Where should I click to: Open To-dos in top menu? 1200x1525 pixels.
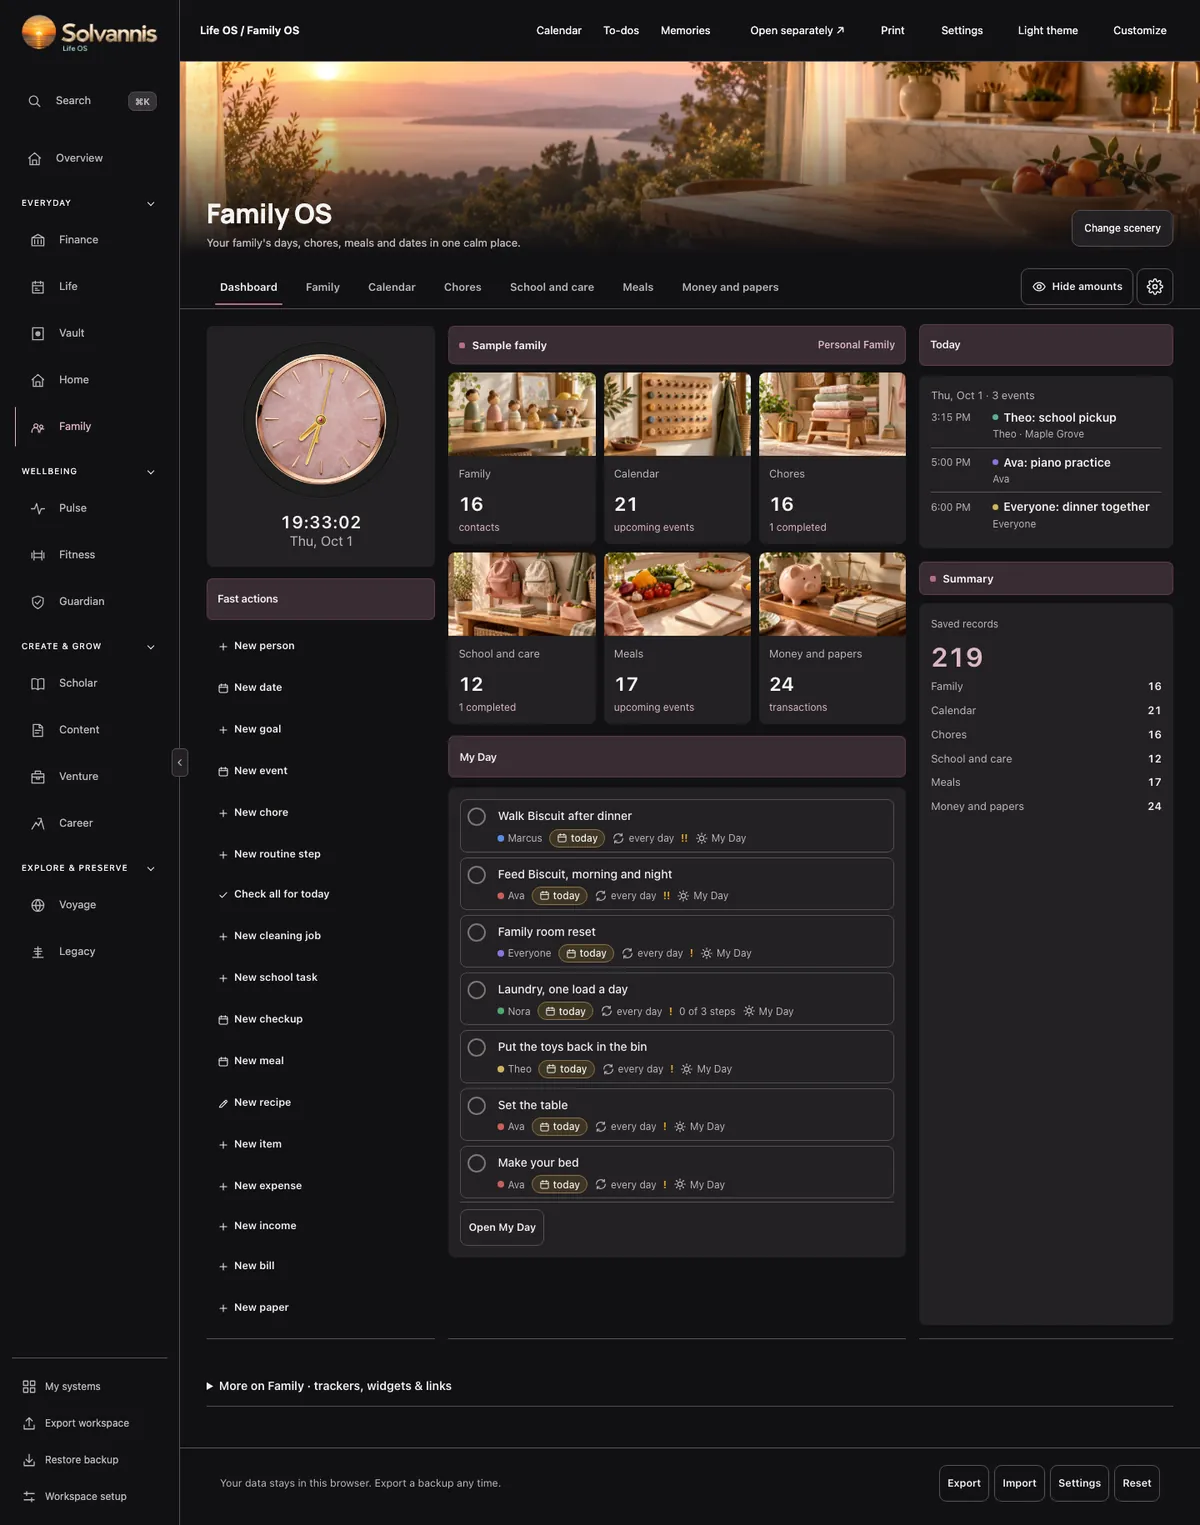621,31
